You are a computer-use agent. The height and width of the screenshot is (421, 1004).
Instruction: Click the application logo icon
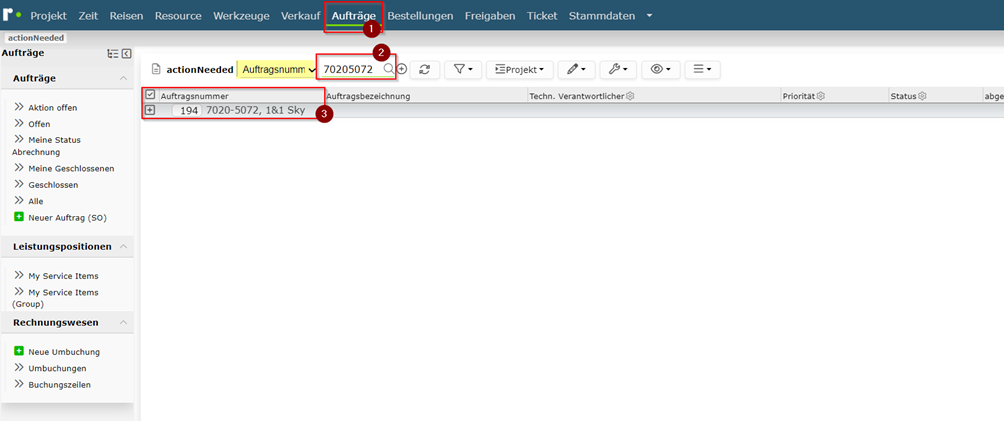tap(13, 14)
